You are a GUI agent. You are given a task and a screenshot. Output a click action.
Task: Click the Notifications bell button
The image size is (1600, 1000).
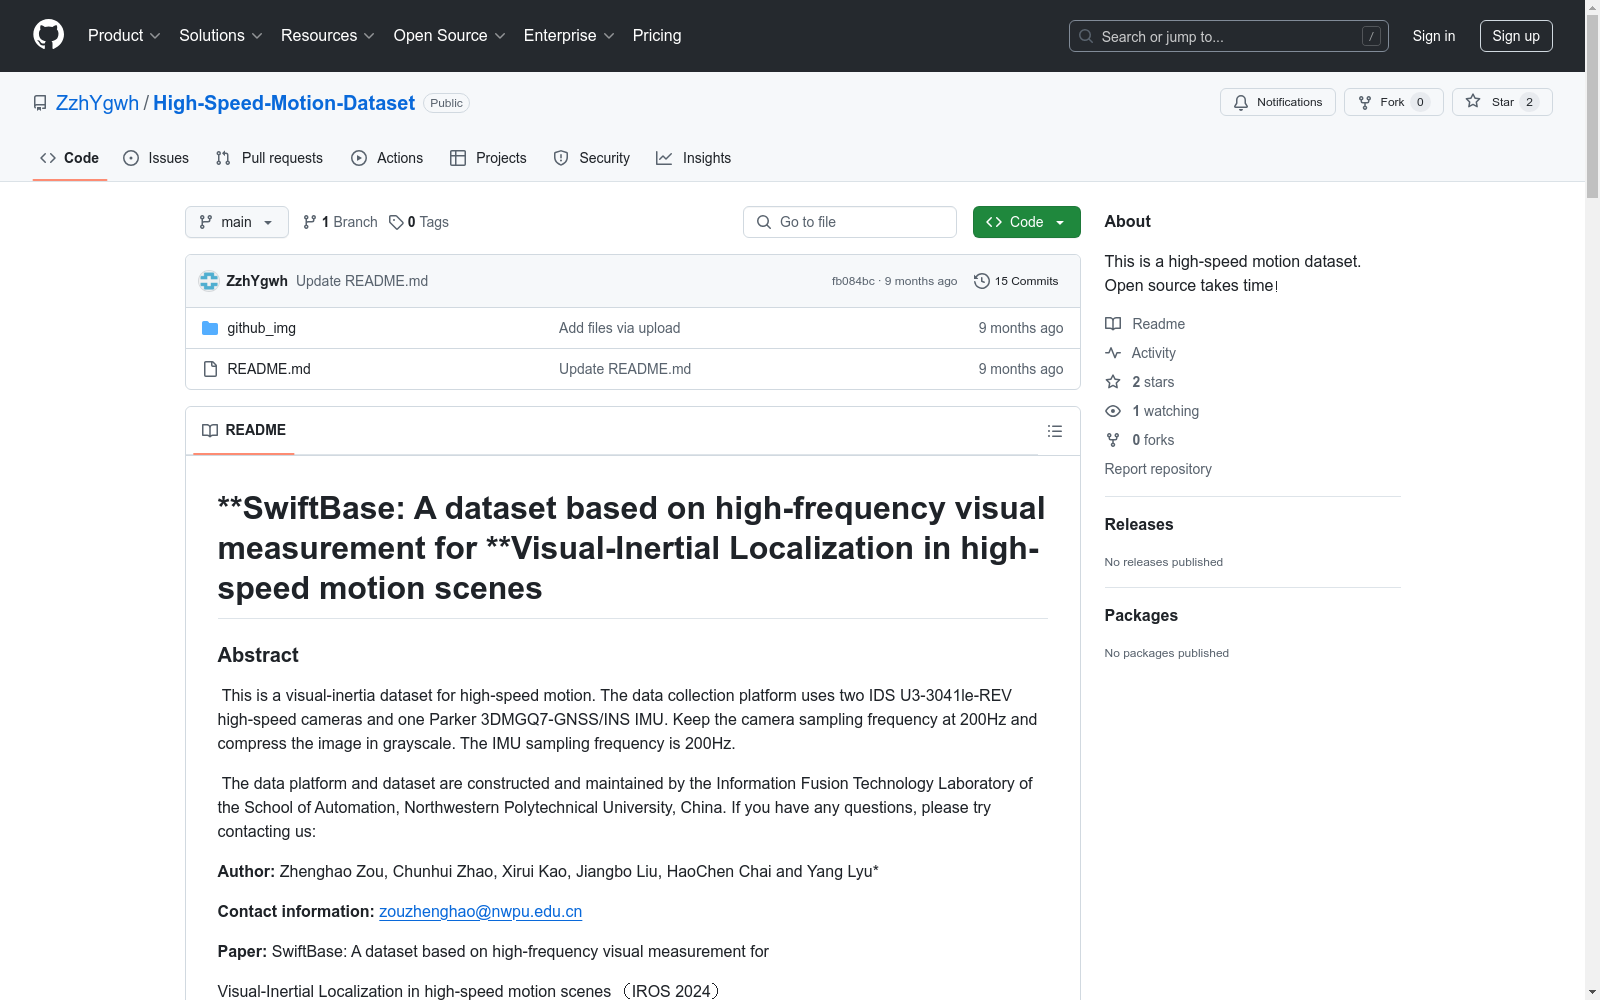(x=1277, y=102)
